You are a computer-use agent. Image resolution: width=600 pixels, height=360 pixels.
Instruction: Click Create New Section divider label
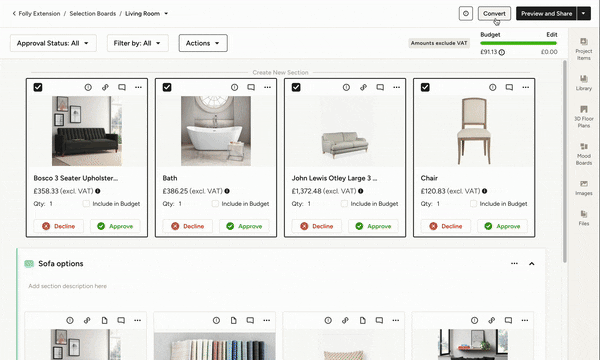click(x=280, y=72)
